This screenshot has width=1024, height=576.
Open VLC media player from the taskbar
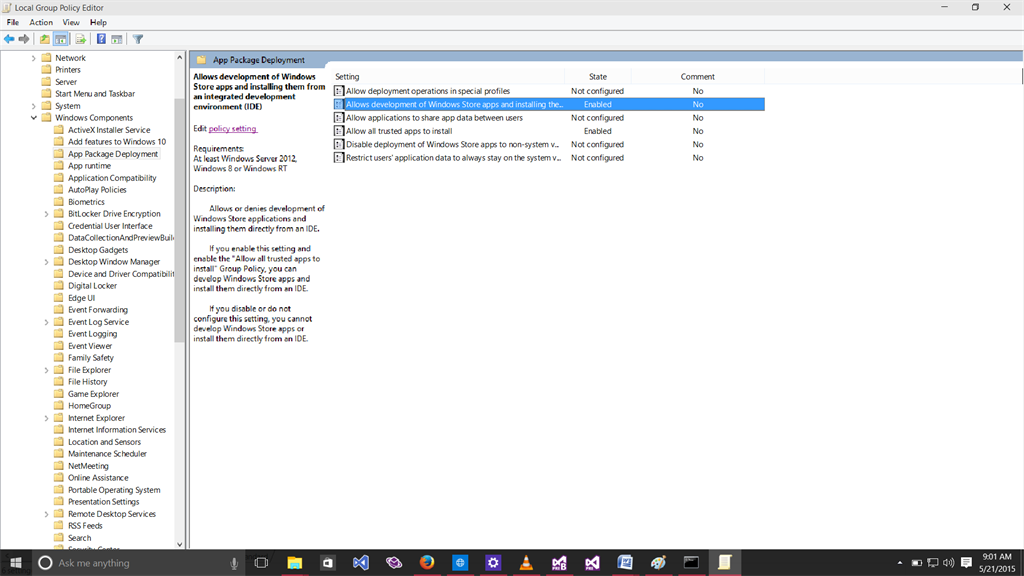pos(526,562)
